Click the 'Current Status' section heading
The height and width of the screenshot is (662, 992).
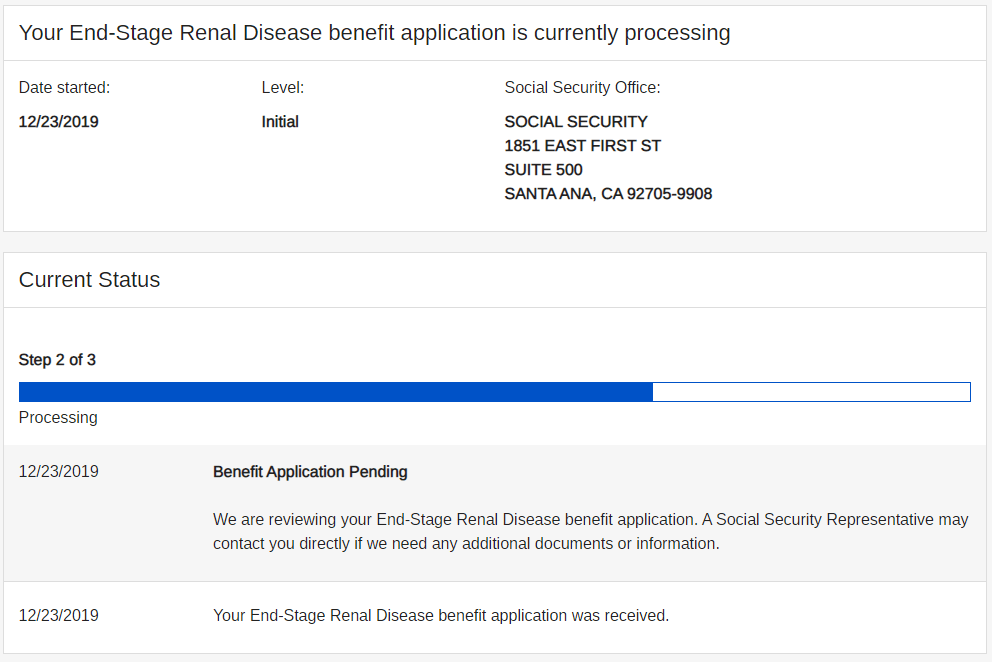click(89, 280)
